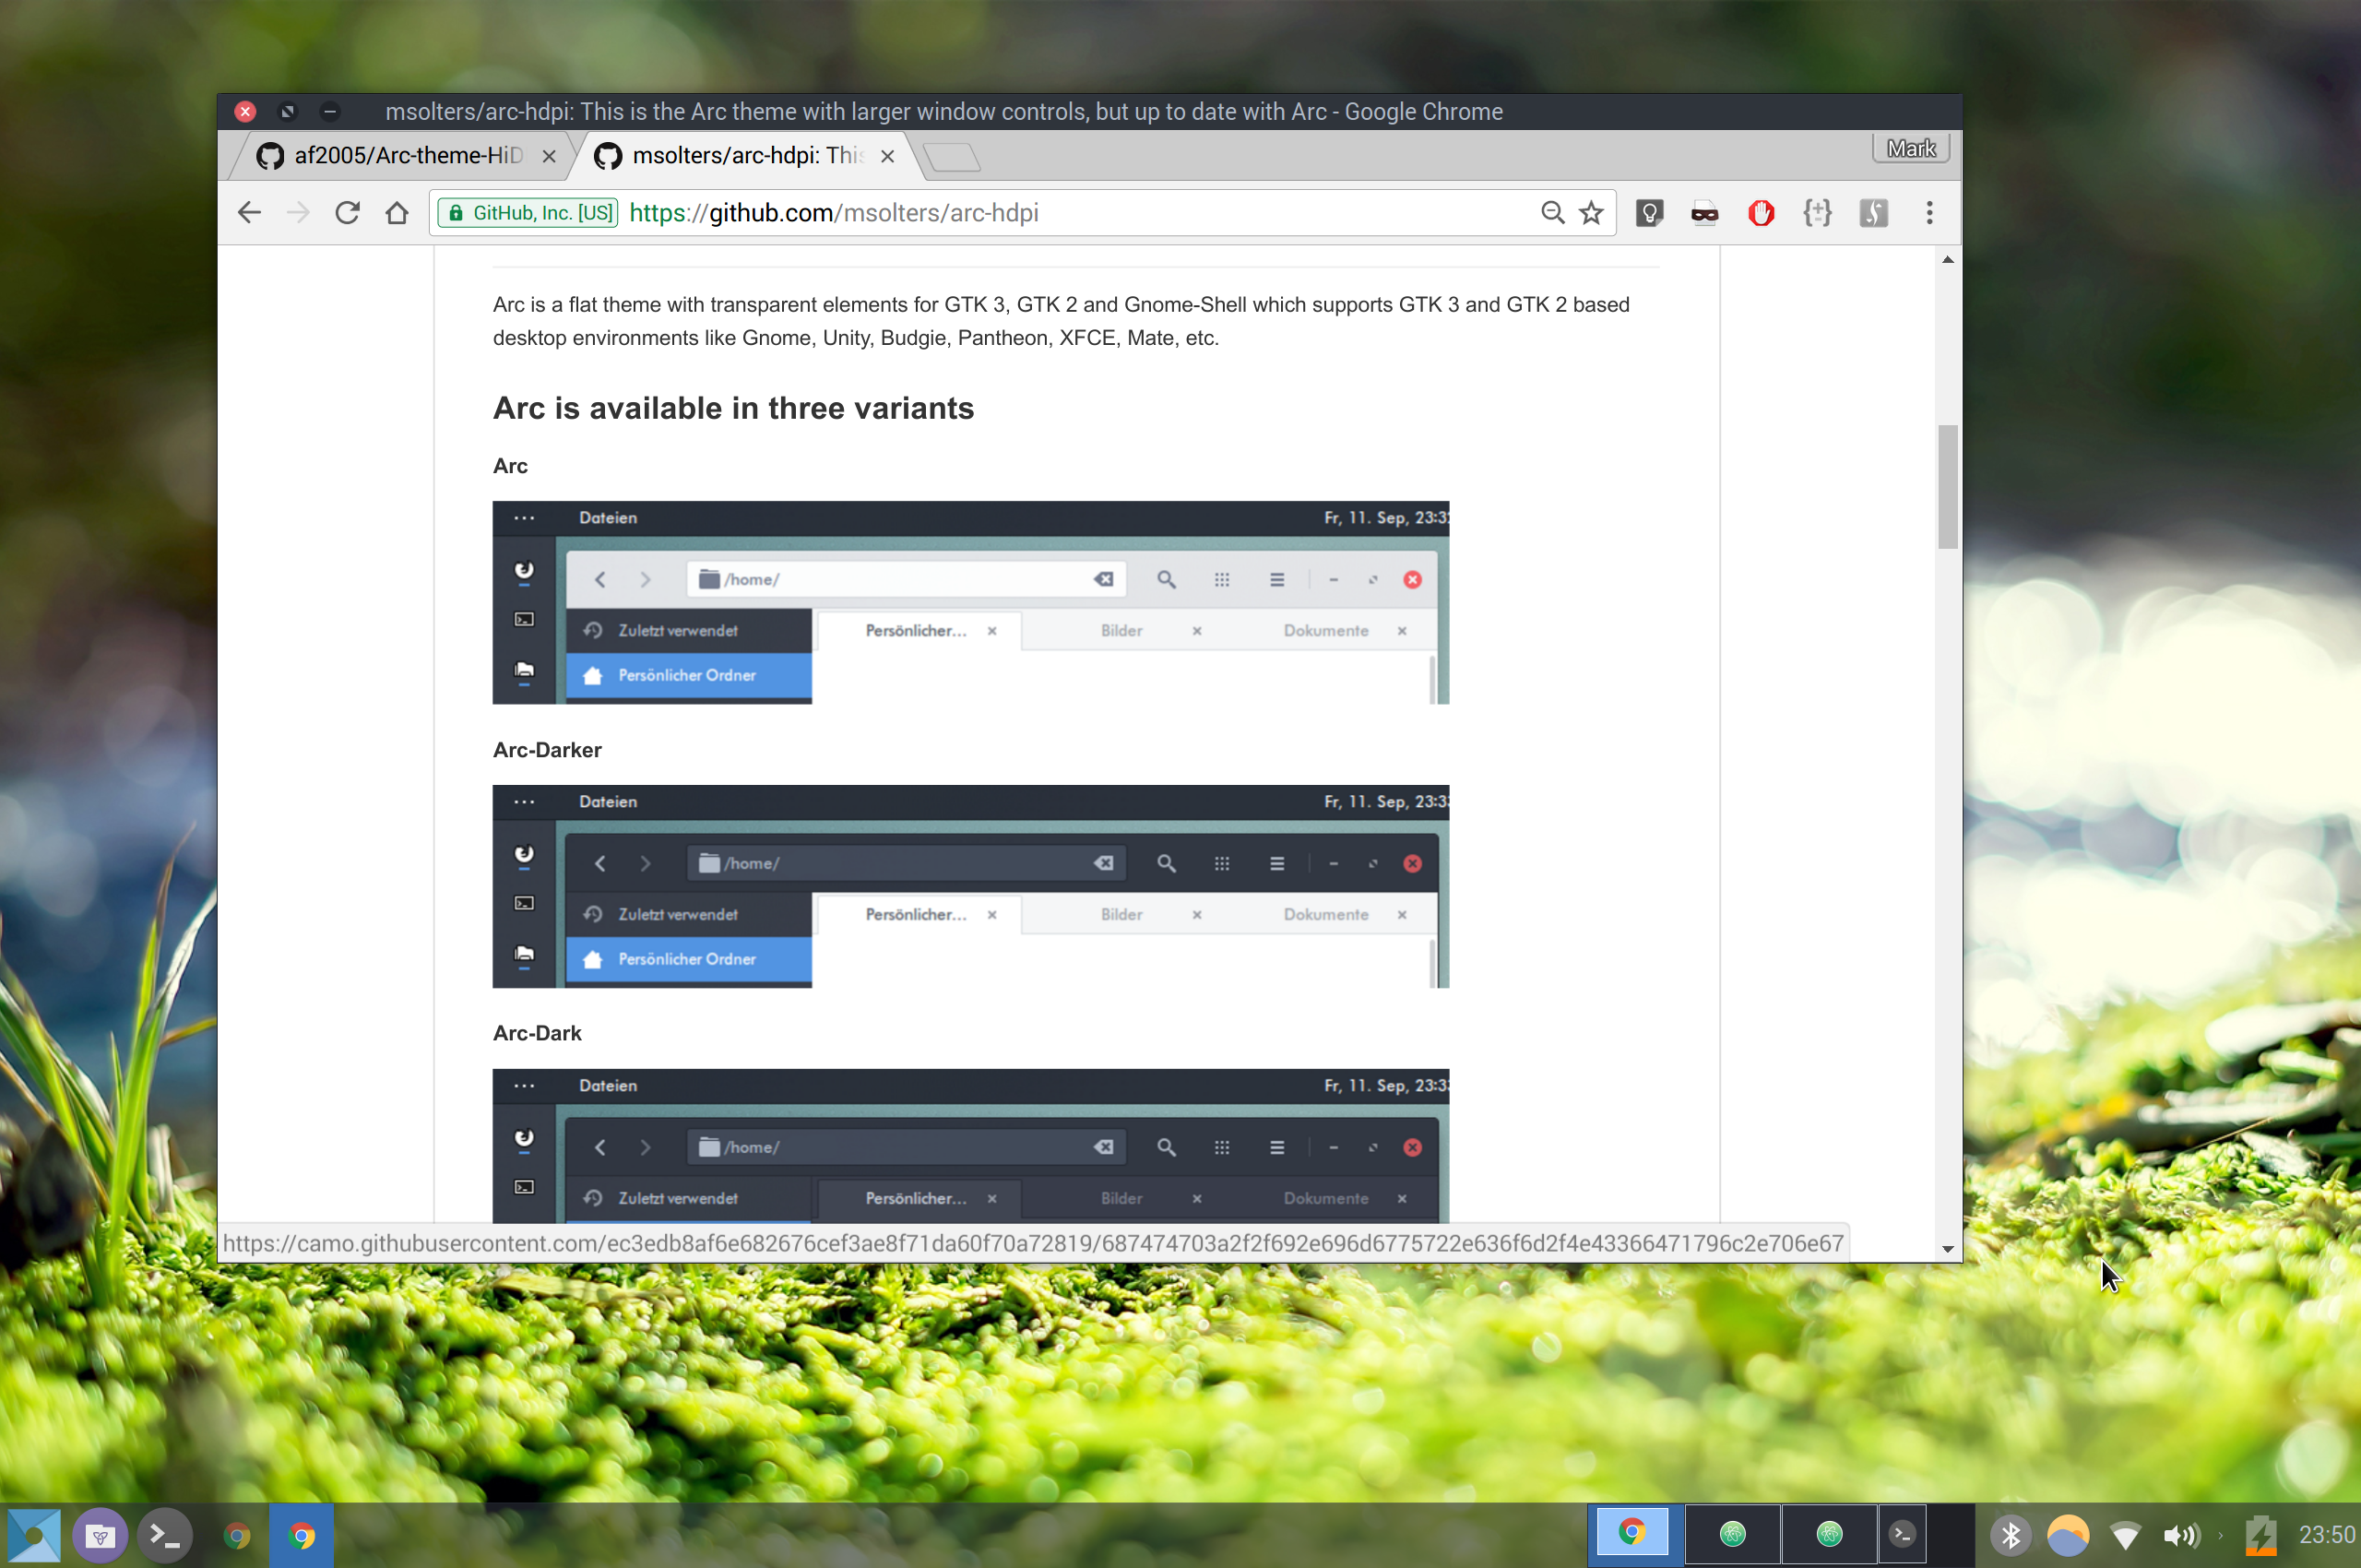Open the Bluetooth tray icon

point(2010,1535)
